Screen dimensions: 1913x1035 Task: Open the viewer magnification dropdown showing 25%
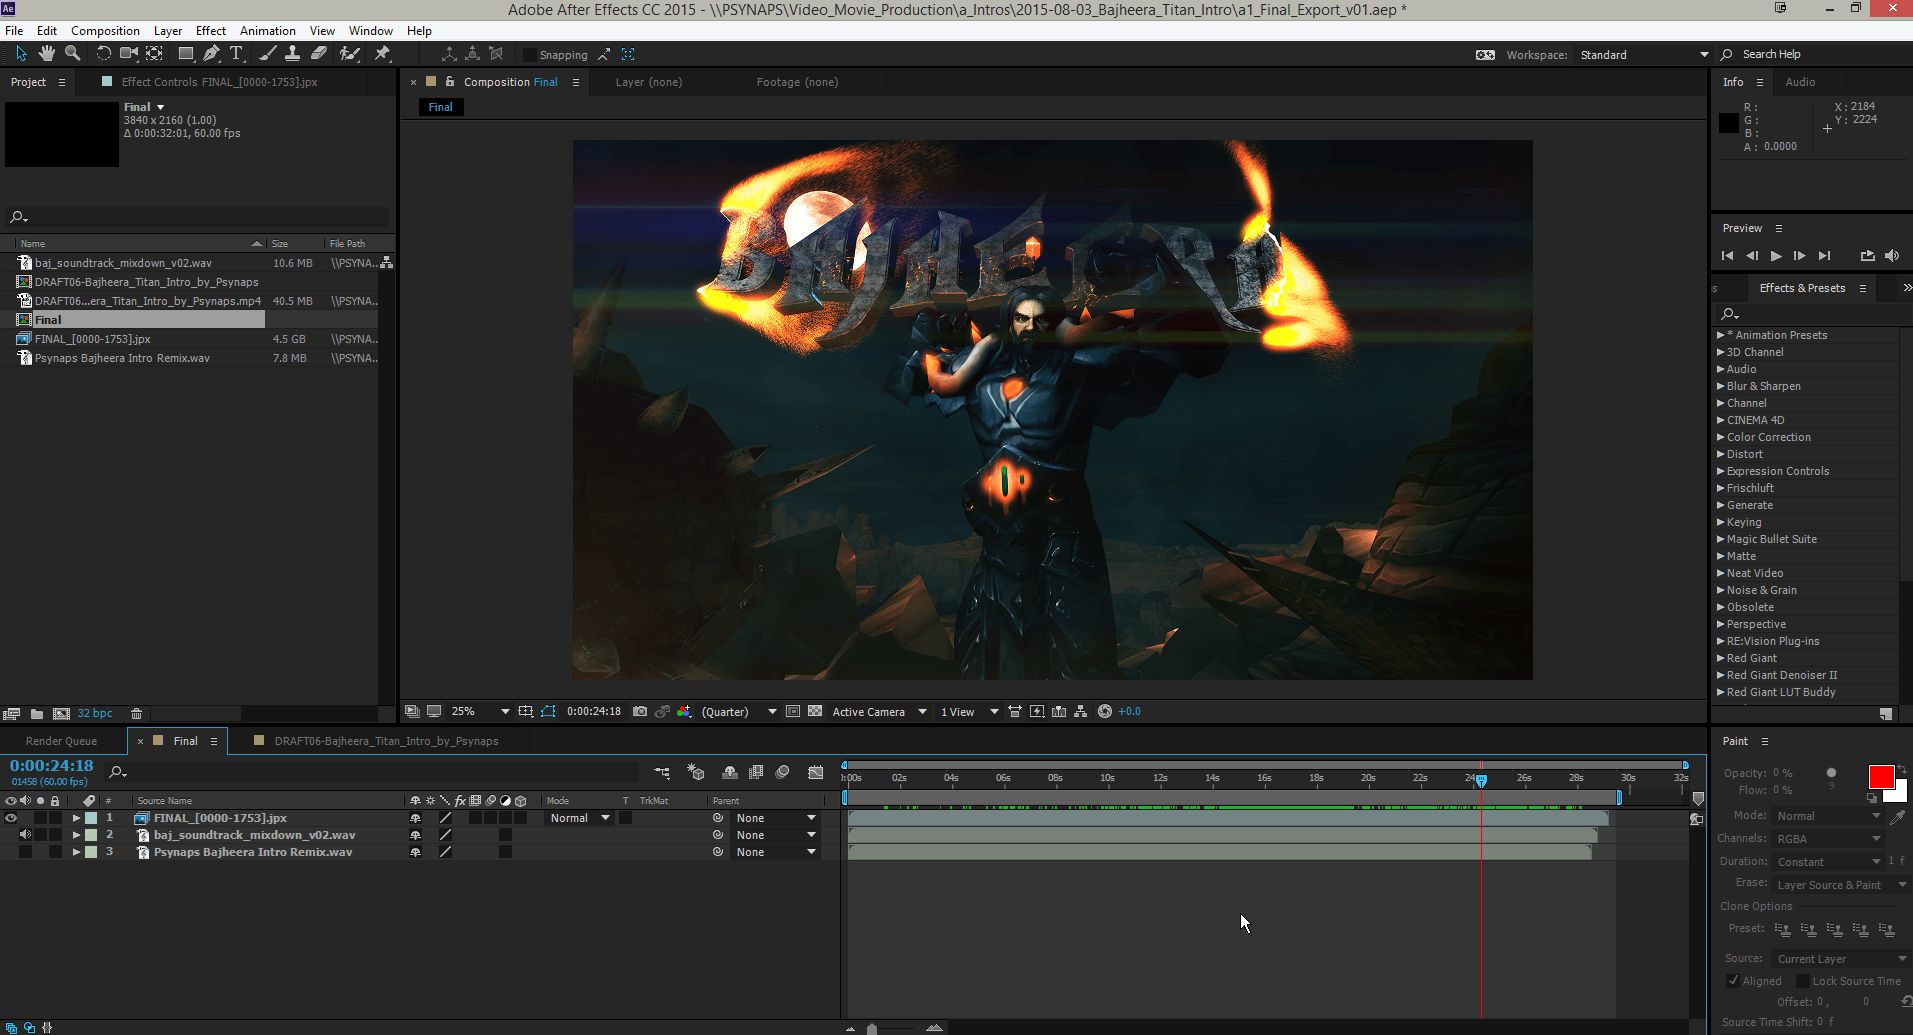click(480, 712)
